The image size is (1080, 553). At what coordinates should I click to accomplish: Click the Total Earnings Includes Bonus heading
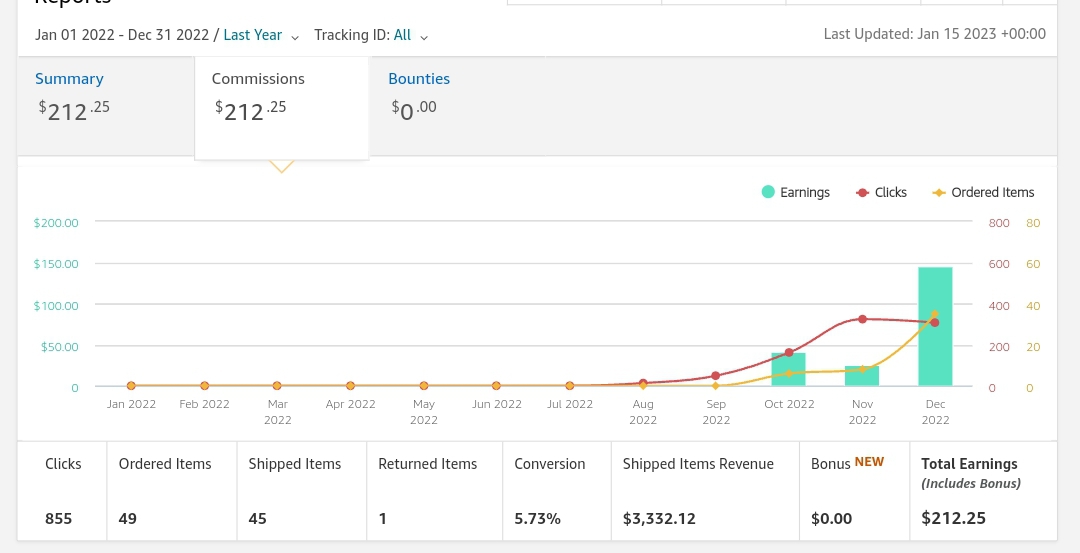coord(970,472)
